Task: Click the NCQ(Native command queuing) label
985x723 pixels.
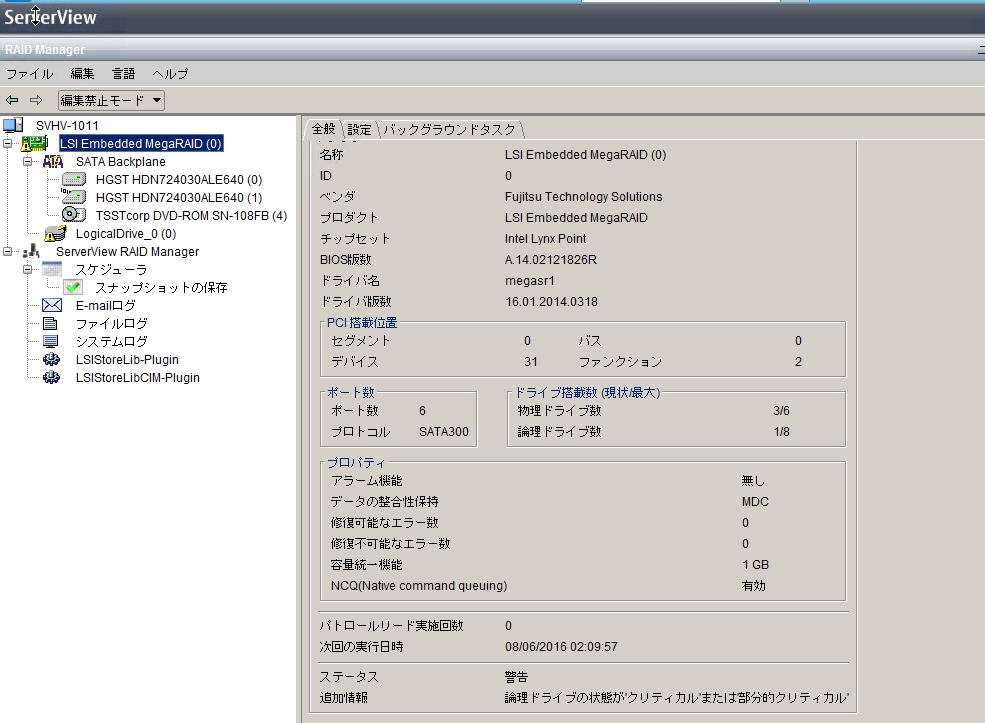Action: tap(418, 585)
